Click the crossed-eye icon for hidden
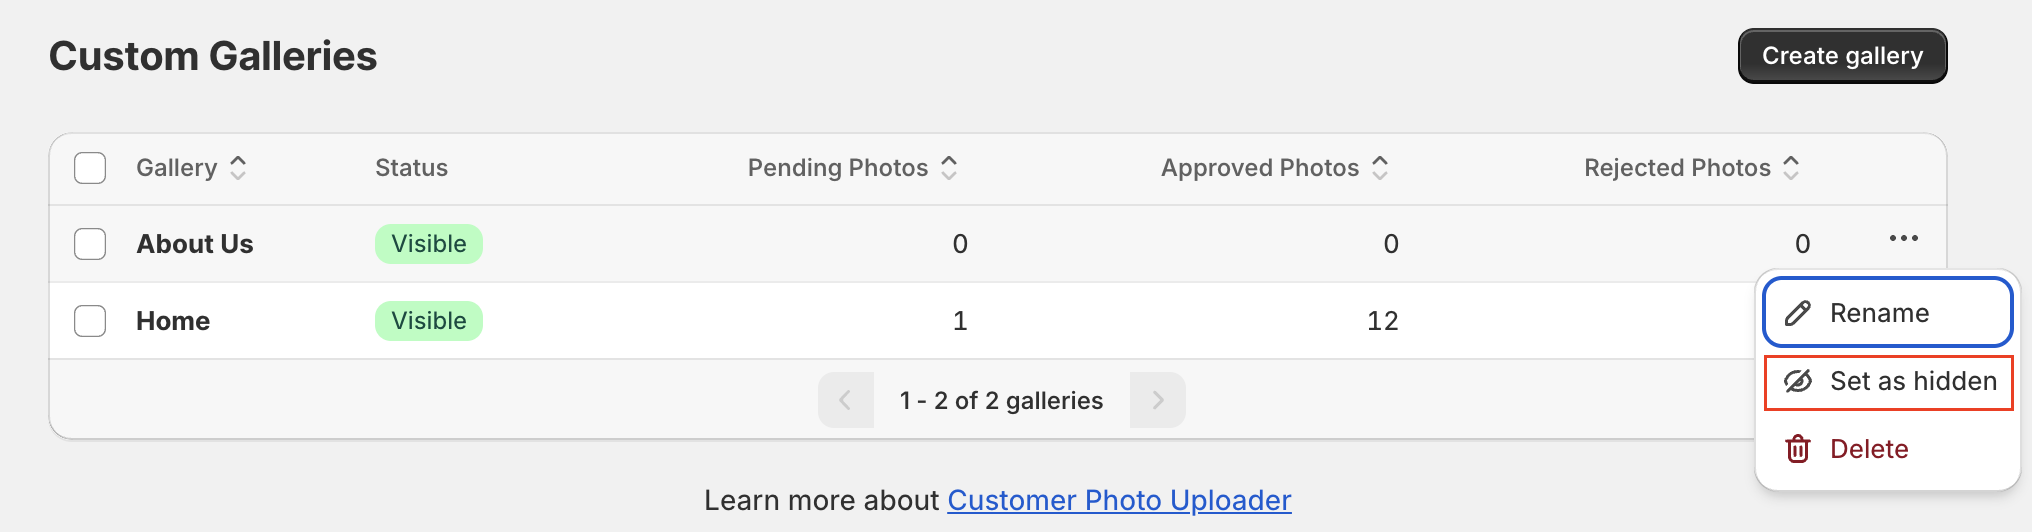 tap(1798, 381)
